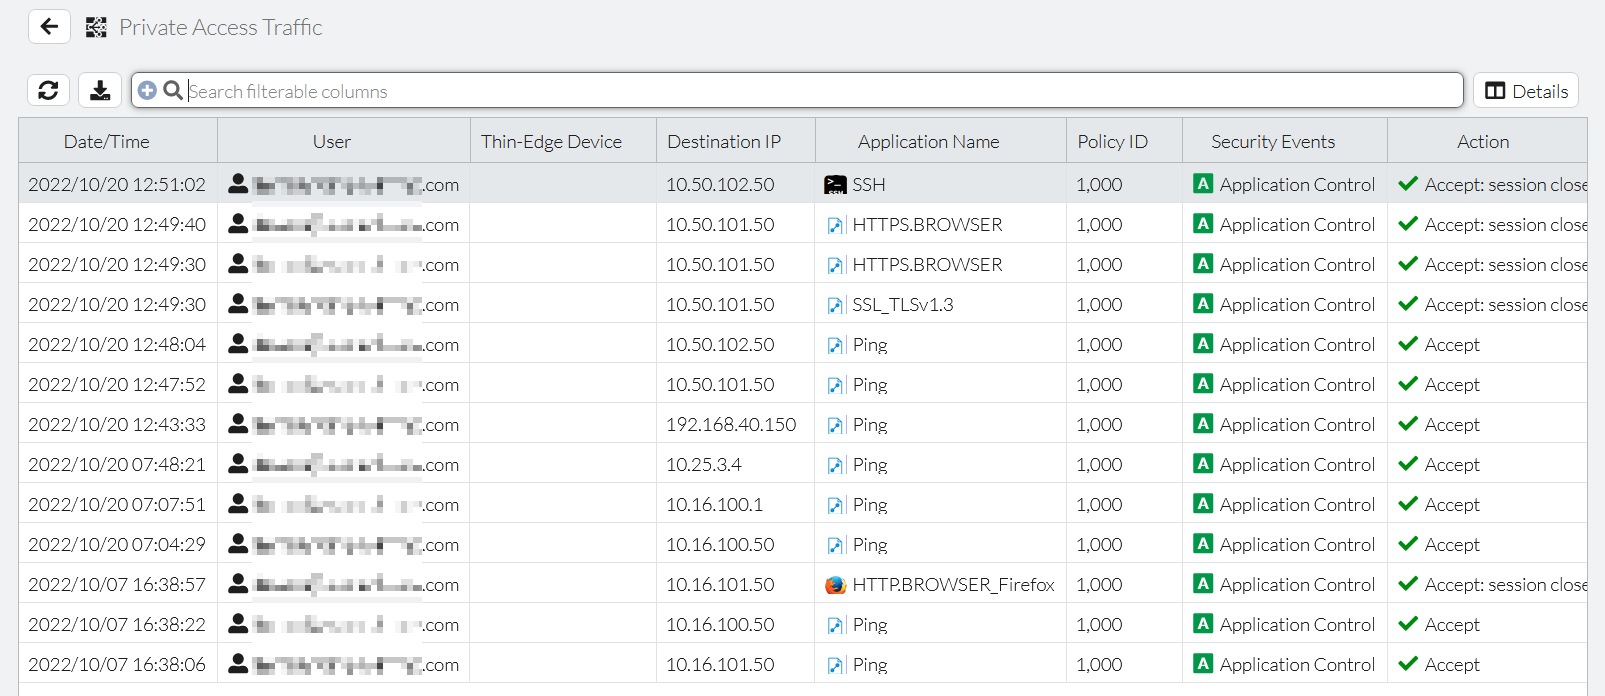Type in the Search filterable columns field
The image size is (1605, 696).
coord(820,91)
